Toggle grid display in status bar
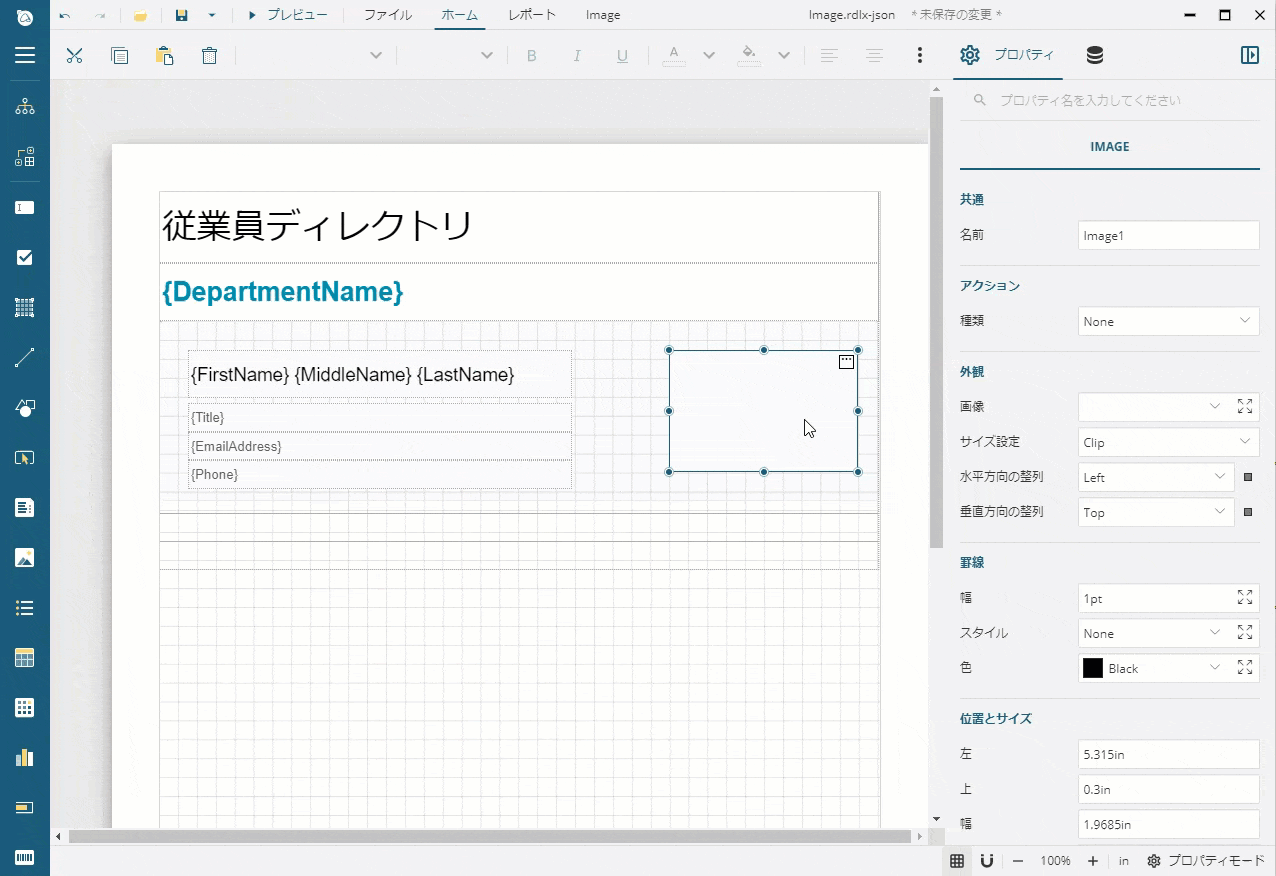Screen dimensions: 1276x876 point(957,861)
